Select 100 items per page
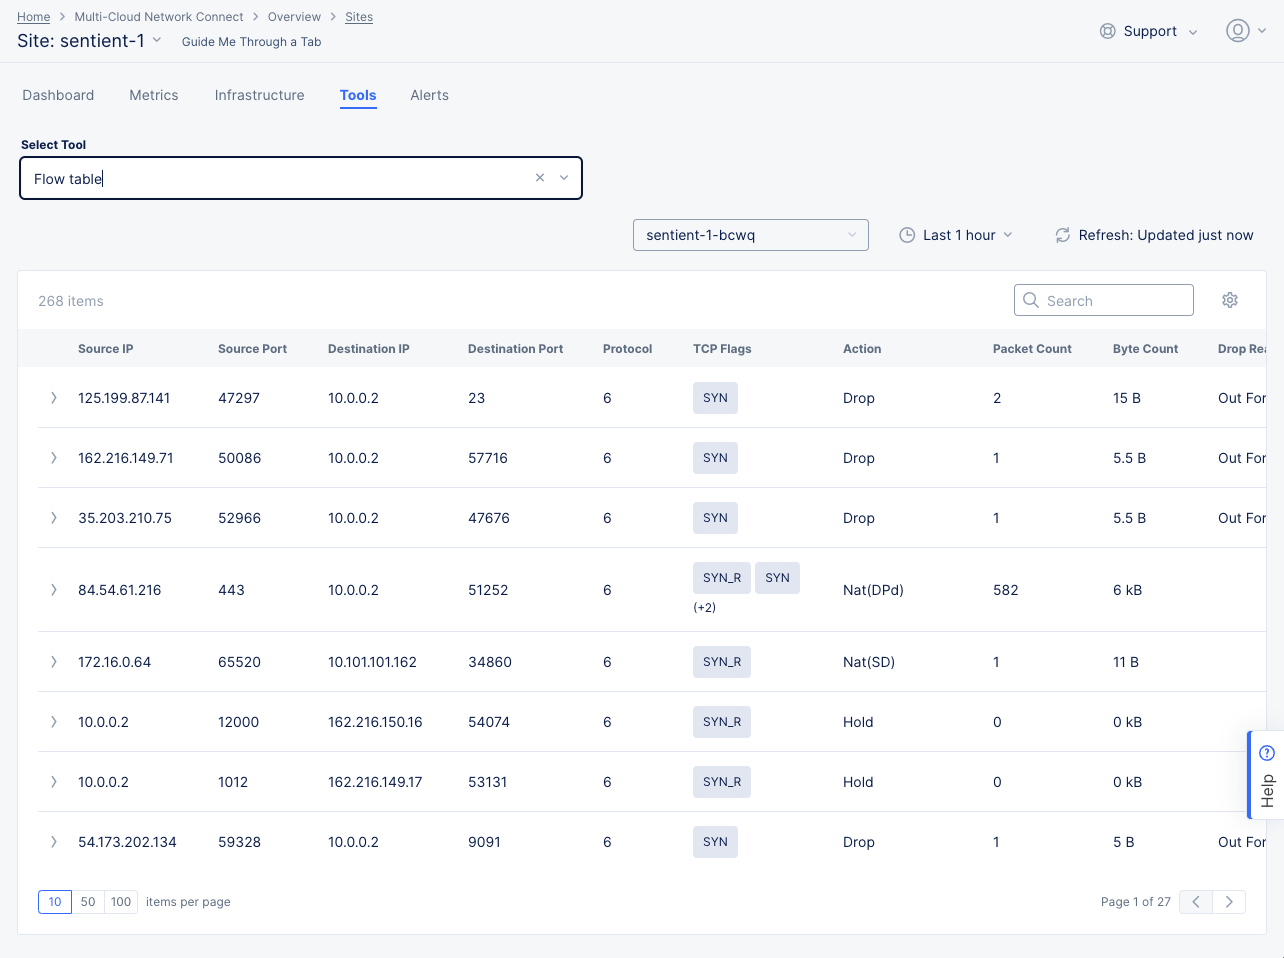Image resolution: width=1284 pixels, height=958 pixels. pyautogui.click(x=120, y=901)
